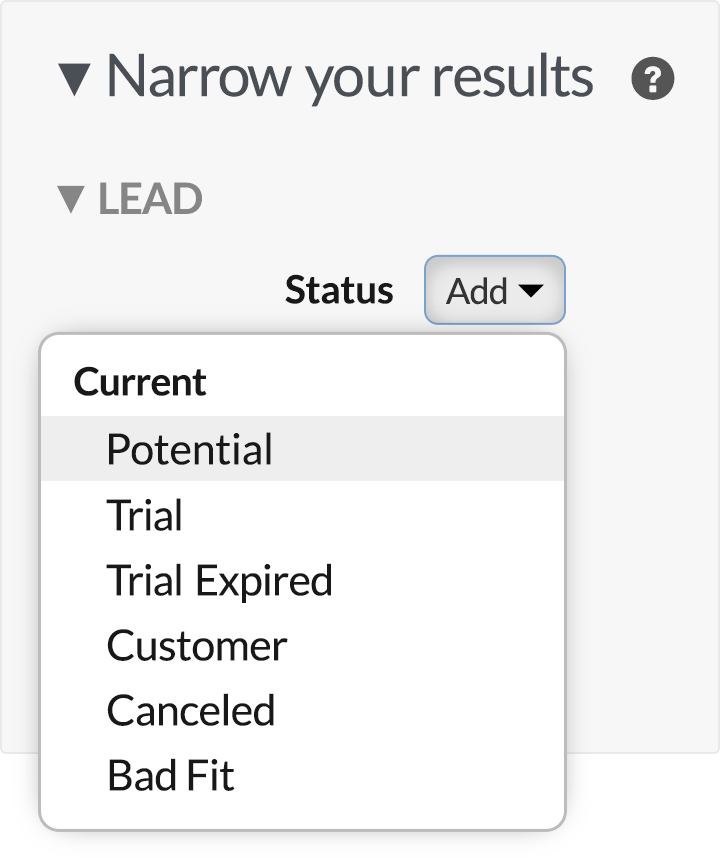The width and height of the screenshot is (720, 858).
Task: Click empty gray area left of Status label
Action: (x=164, y=290)
